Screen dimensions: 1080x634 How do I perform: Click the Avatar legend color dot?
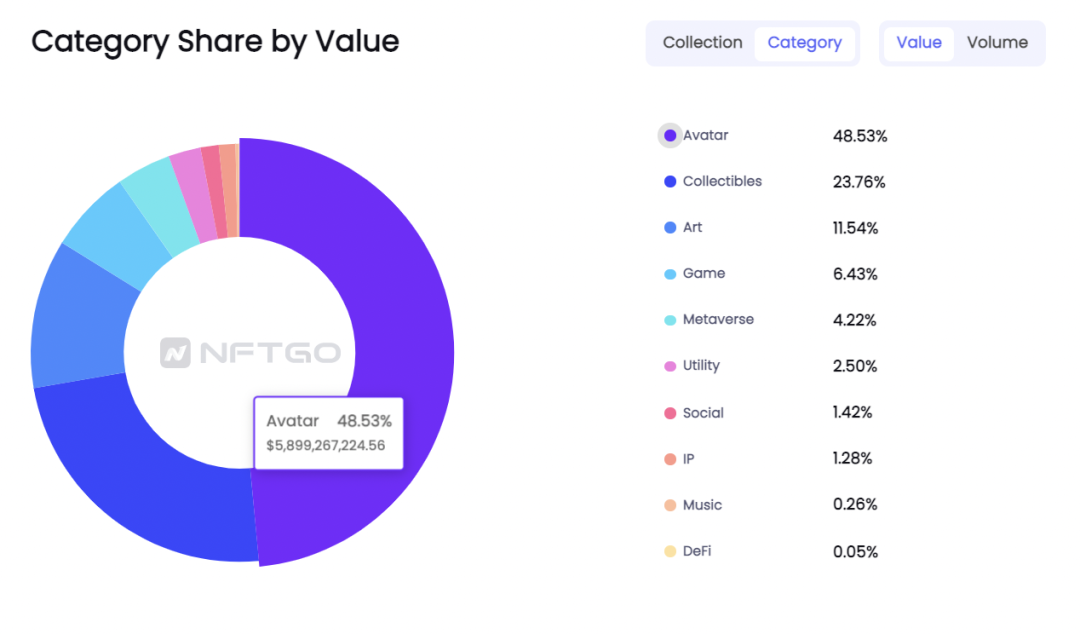(669, 136)
